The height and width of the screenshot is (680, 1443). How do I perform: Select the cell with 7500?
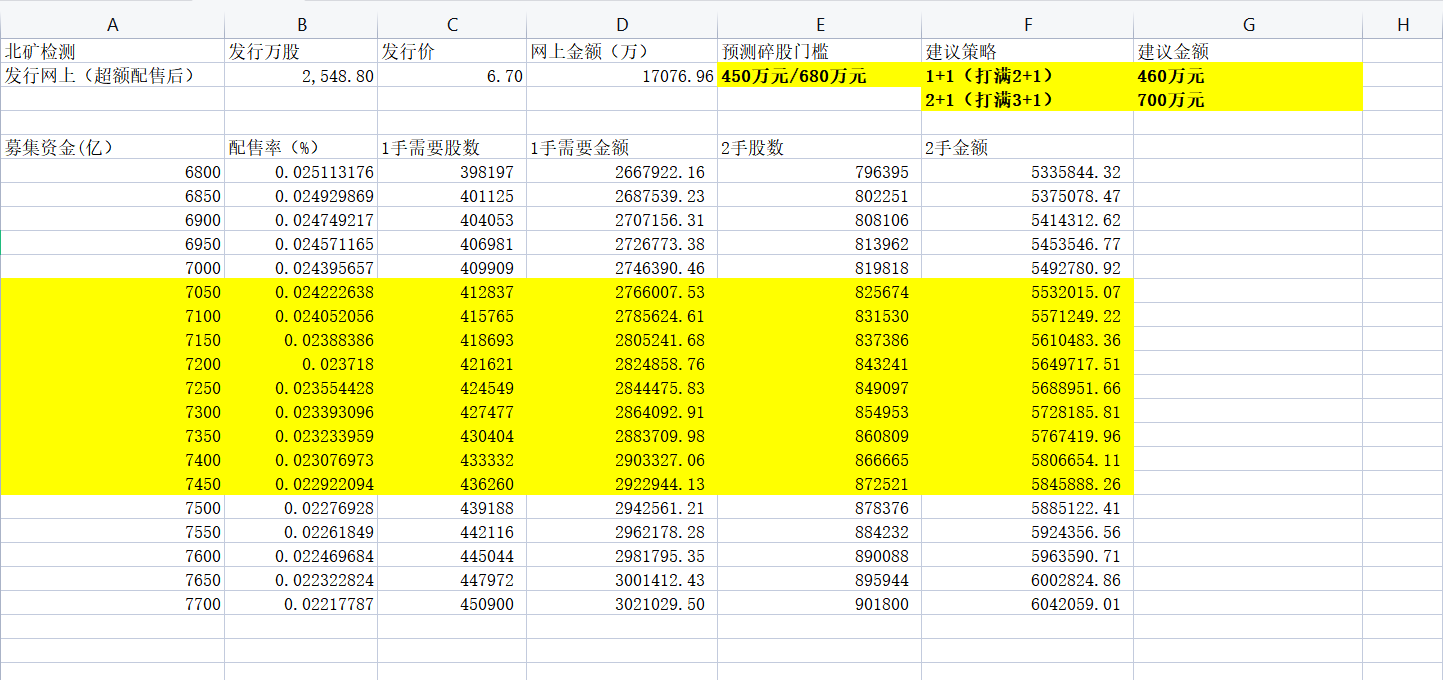[x=112, y=508]
